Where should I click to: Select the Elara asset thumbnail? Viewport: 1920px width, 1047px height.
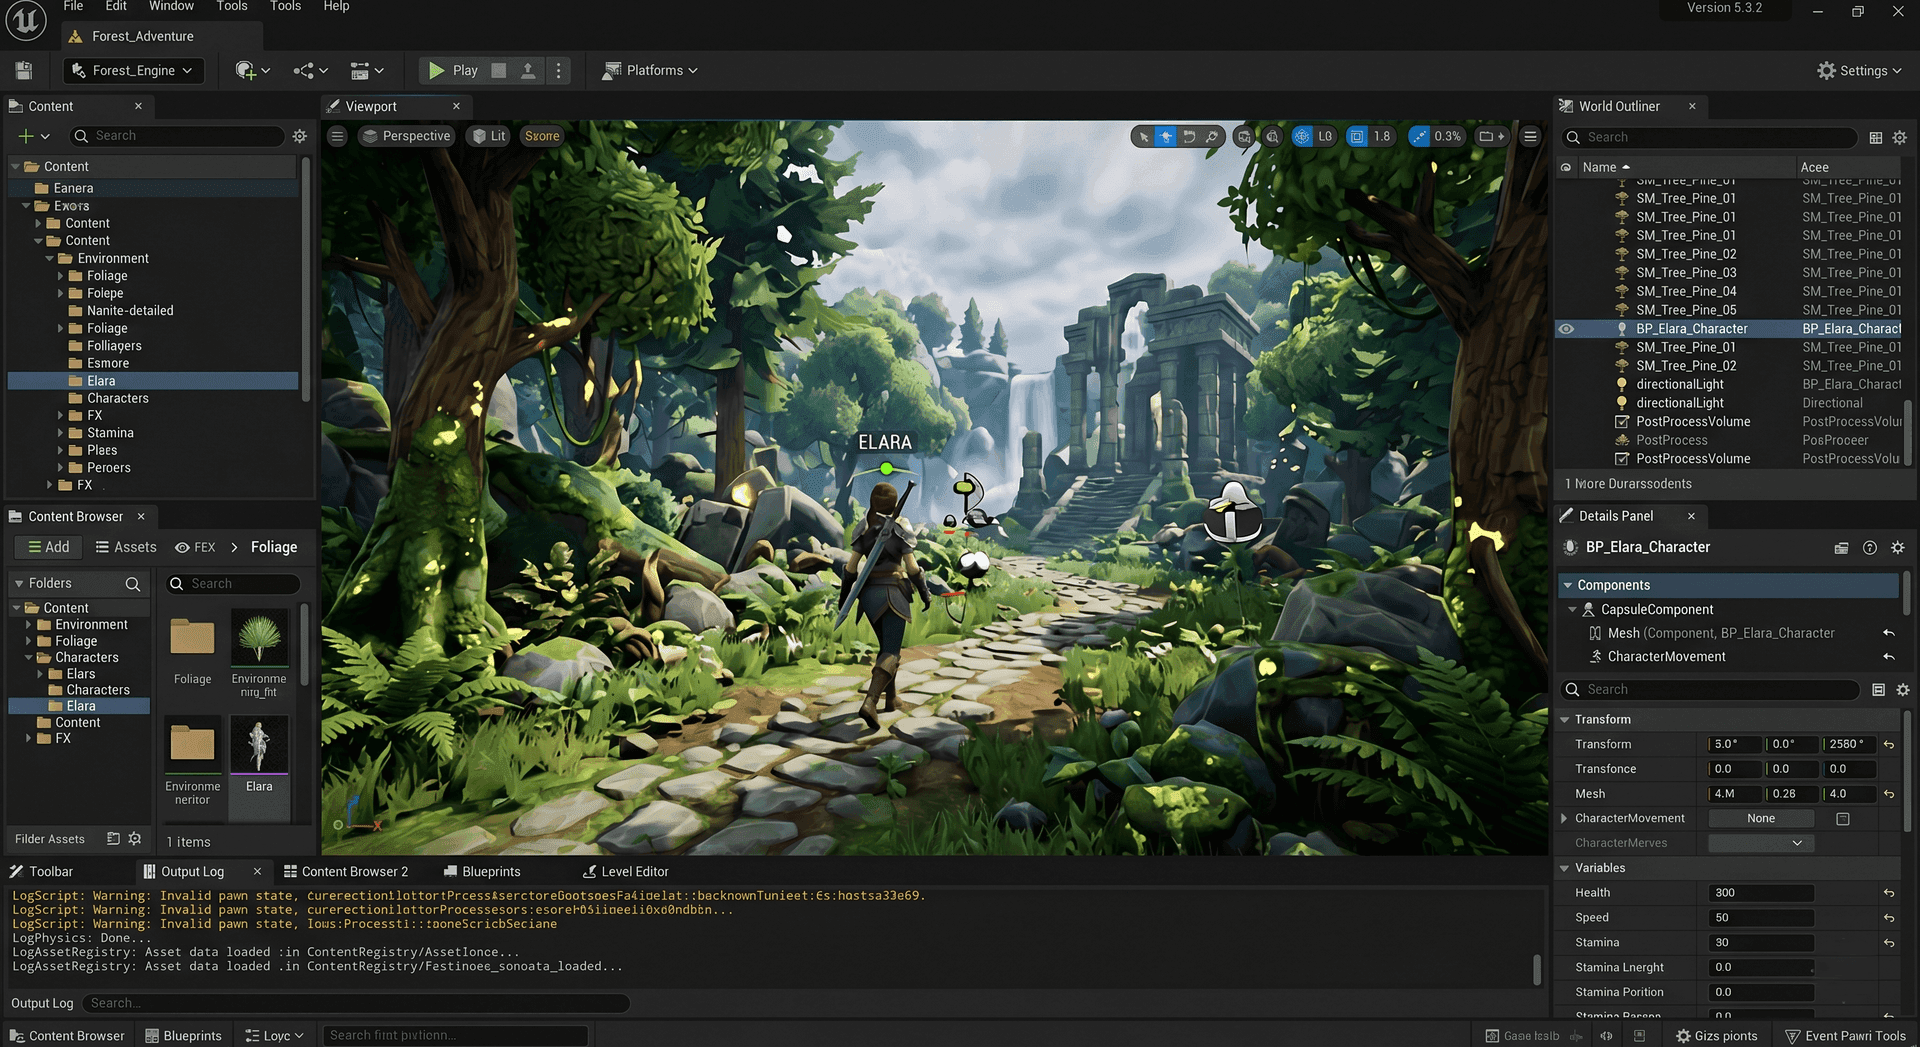coord(259,745)
